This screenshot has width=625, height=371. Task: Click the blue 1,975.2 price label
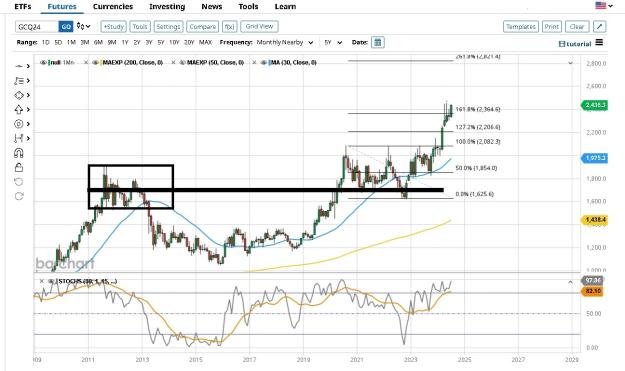(x=595, y=158)
